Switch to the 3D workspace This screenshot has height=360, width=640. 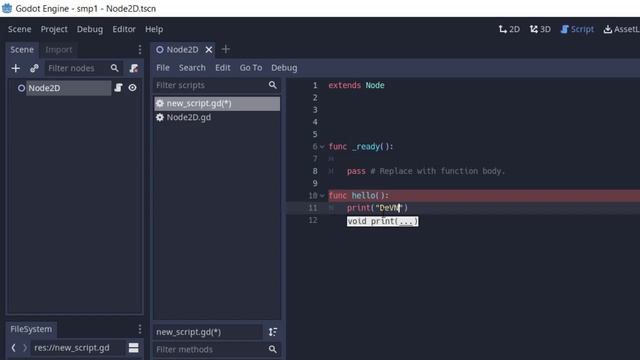pos(540,29)
